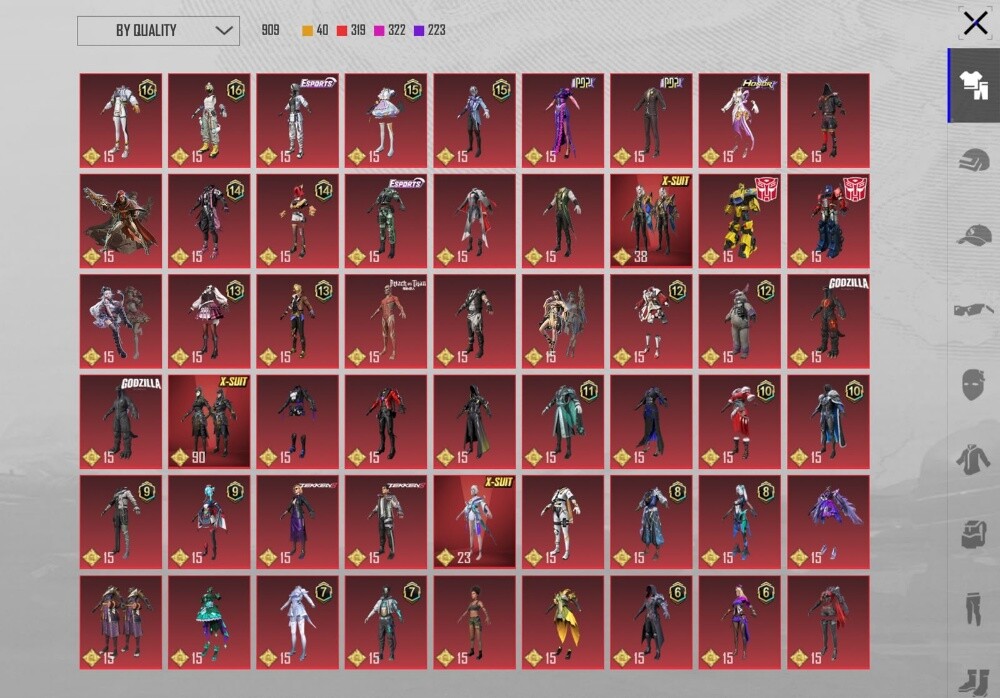Image resolution: width=1000 pixels, height=698 pixels.
Task: Select the green camo Esports outfit
Action: [386, 221]
